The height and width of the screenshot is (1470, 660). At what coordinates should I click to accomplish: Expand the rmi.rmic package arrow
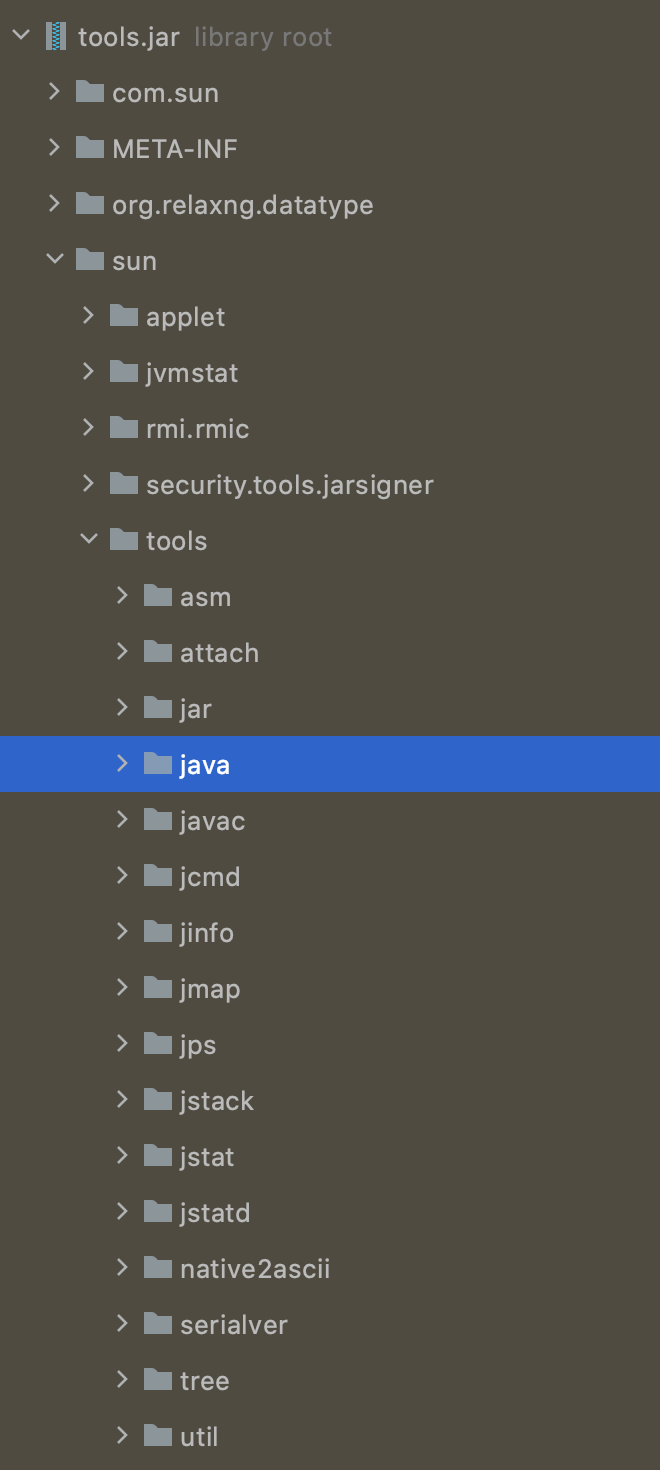[89, 429]
